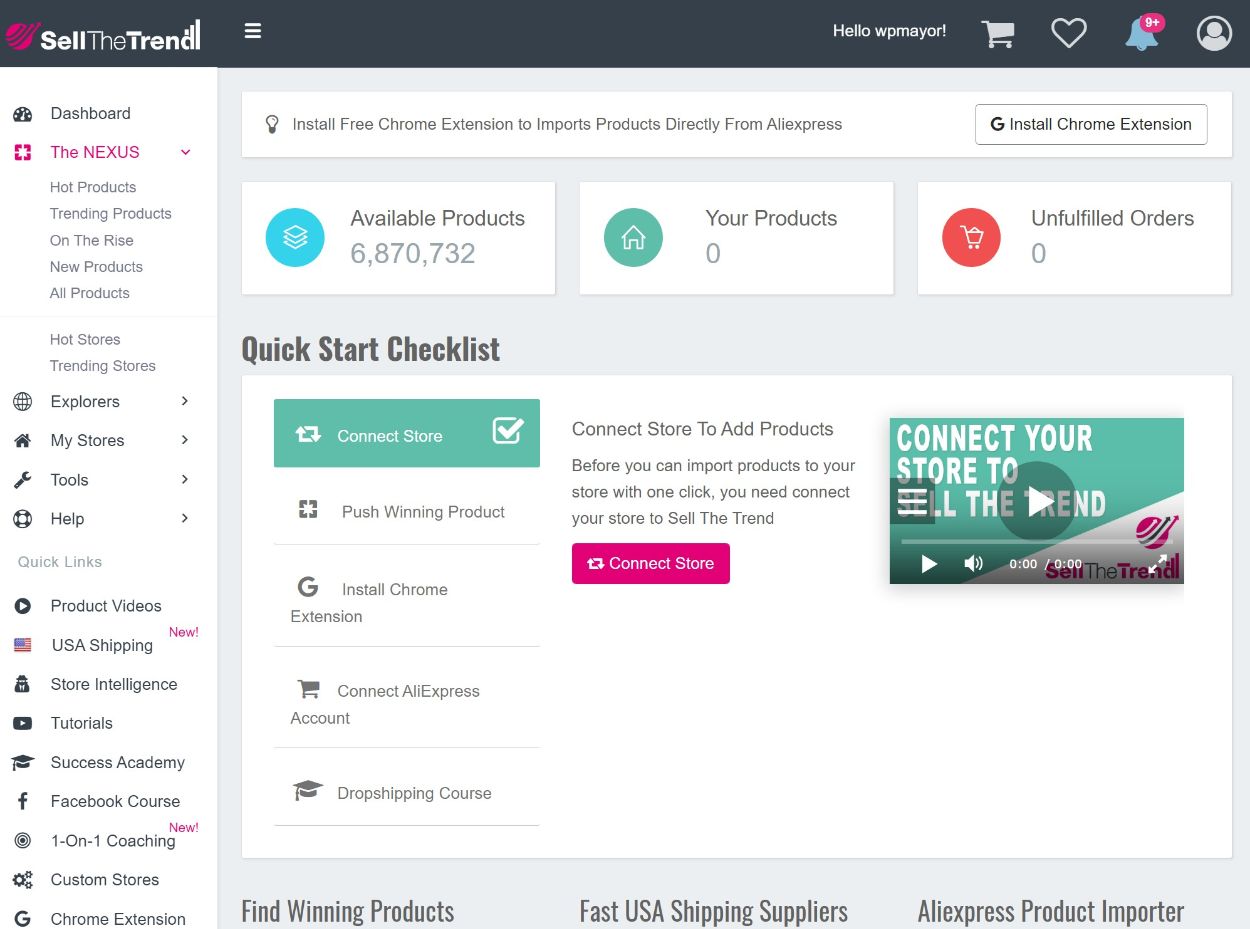Open the shopping cart icon in header
Viewport: 1250px width, 929px height.
point(998,34)
